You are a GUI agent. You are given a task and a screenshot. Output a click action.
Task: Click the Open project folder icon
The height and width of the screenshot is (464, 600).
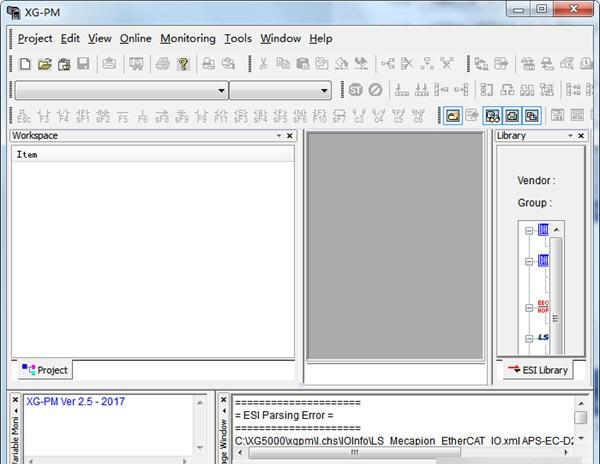[x=44, y=64]
